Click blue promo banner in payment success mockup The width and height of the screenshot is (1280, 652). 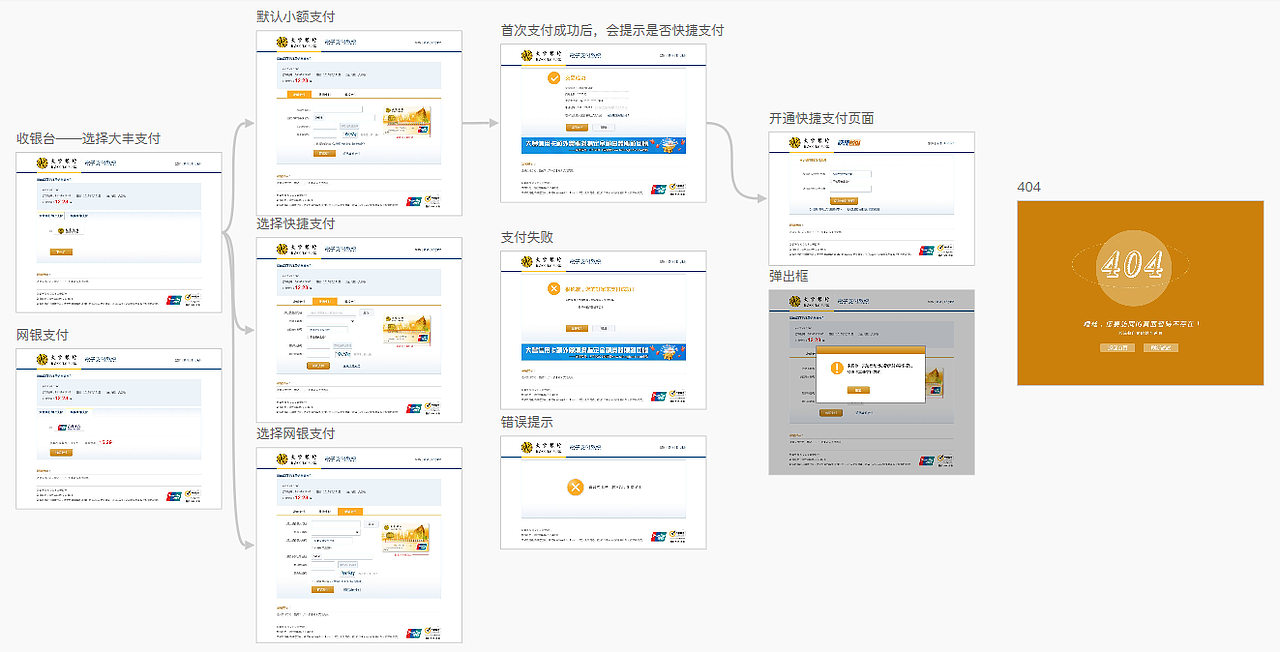tap(604, 145)
